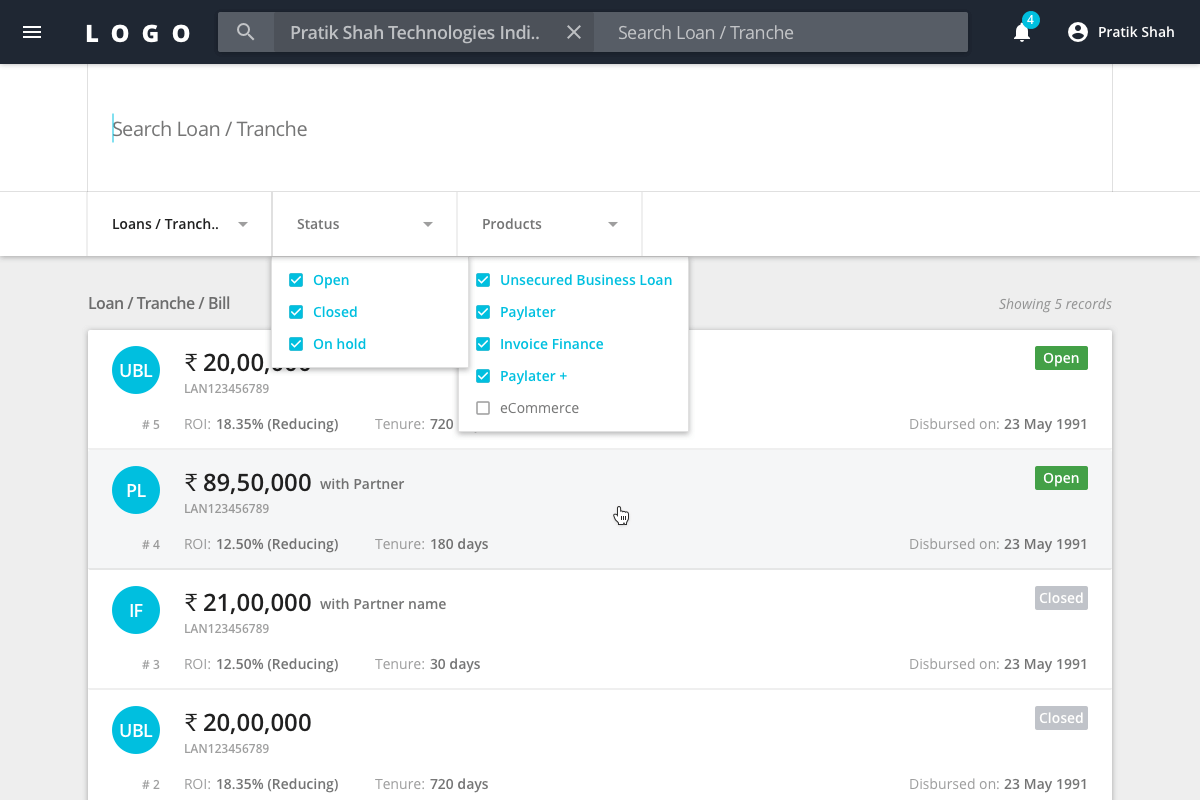Click the notification bell with 4 alerts
Screen dimensions: 1200x800
point(1021,32)
